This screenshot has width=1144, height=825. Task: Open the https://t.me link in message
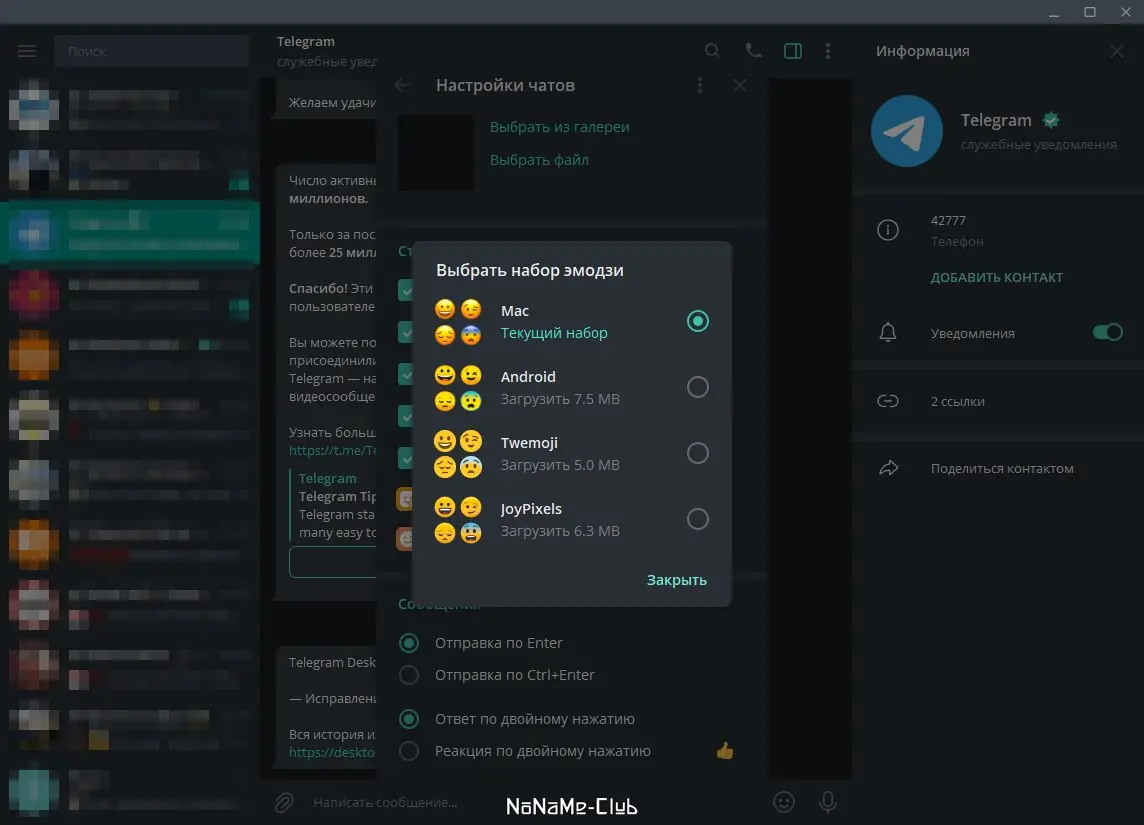[332, 450]
